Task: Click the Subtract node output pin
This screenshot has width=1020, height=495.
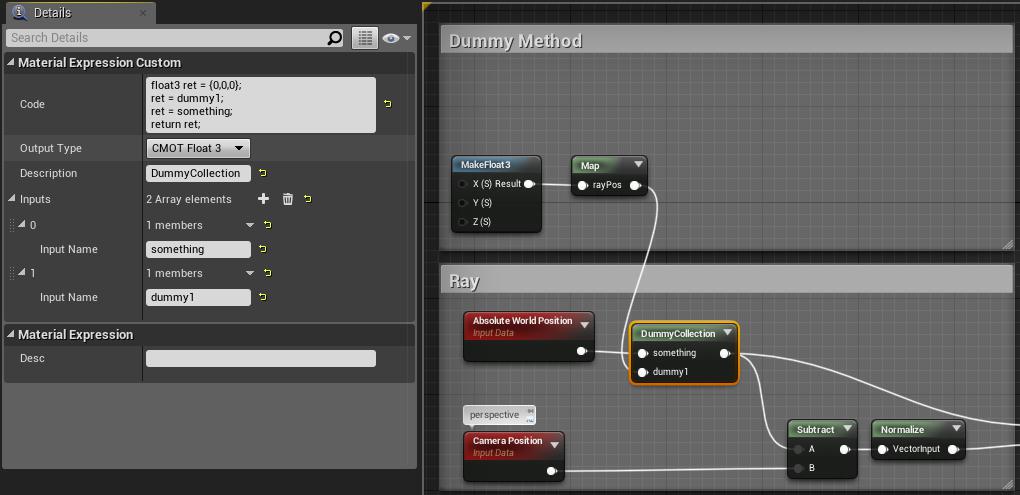Action: (x=846, y=449)
